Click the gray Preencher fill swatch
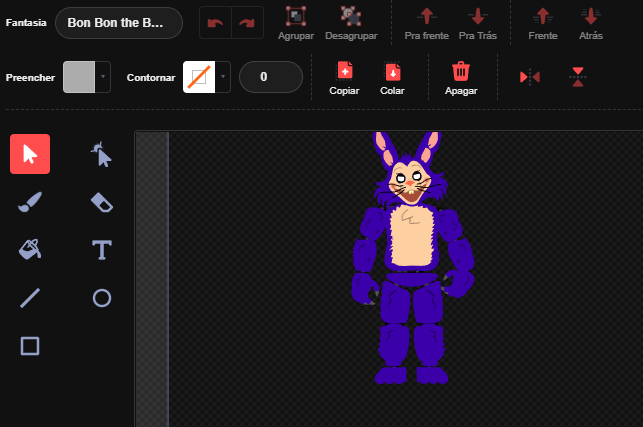 tap(79, 77)
